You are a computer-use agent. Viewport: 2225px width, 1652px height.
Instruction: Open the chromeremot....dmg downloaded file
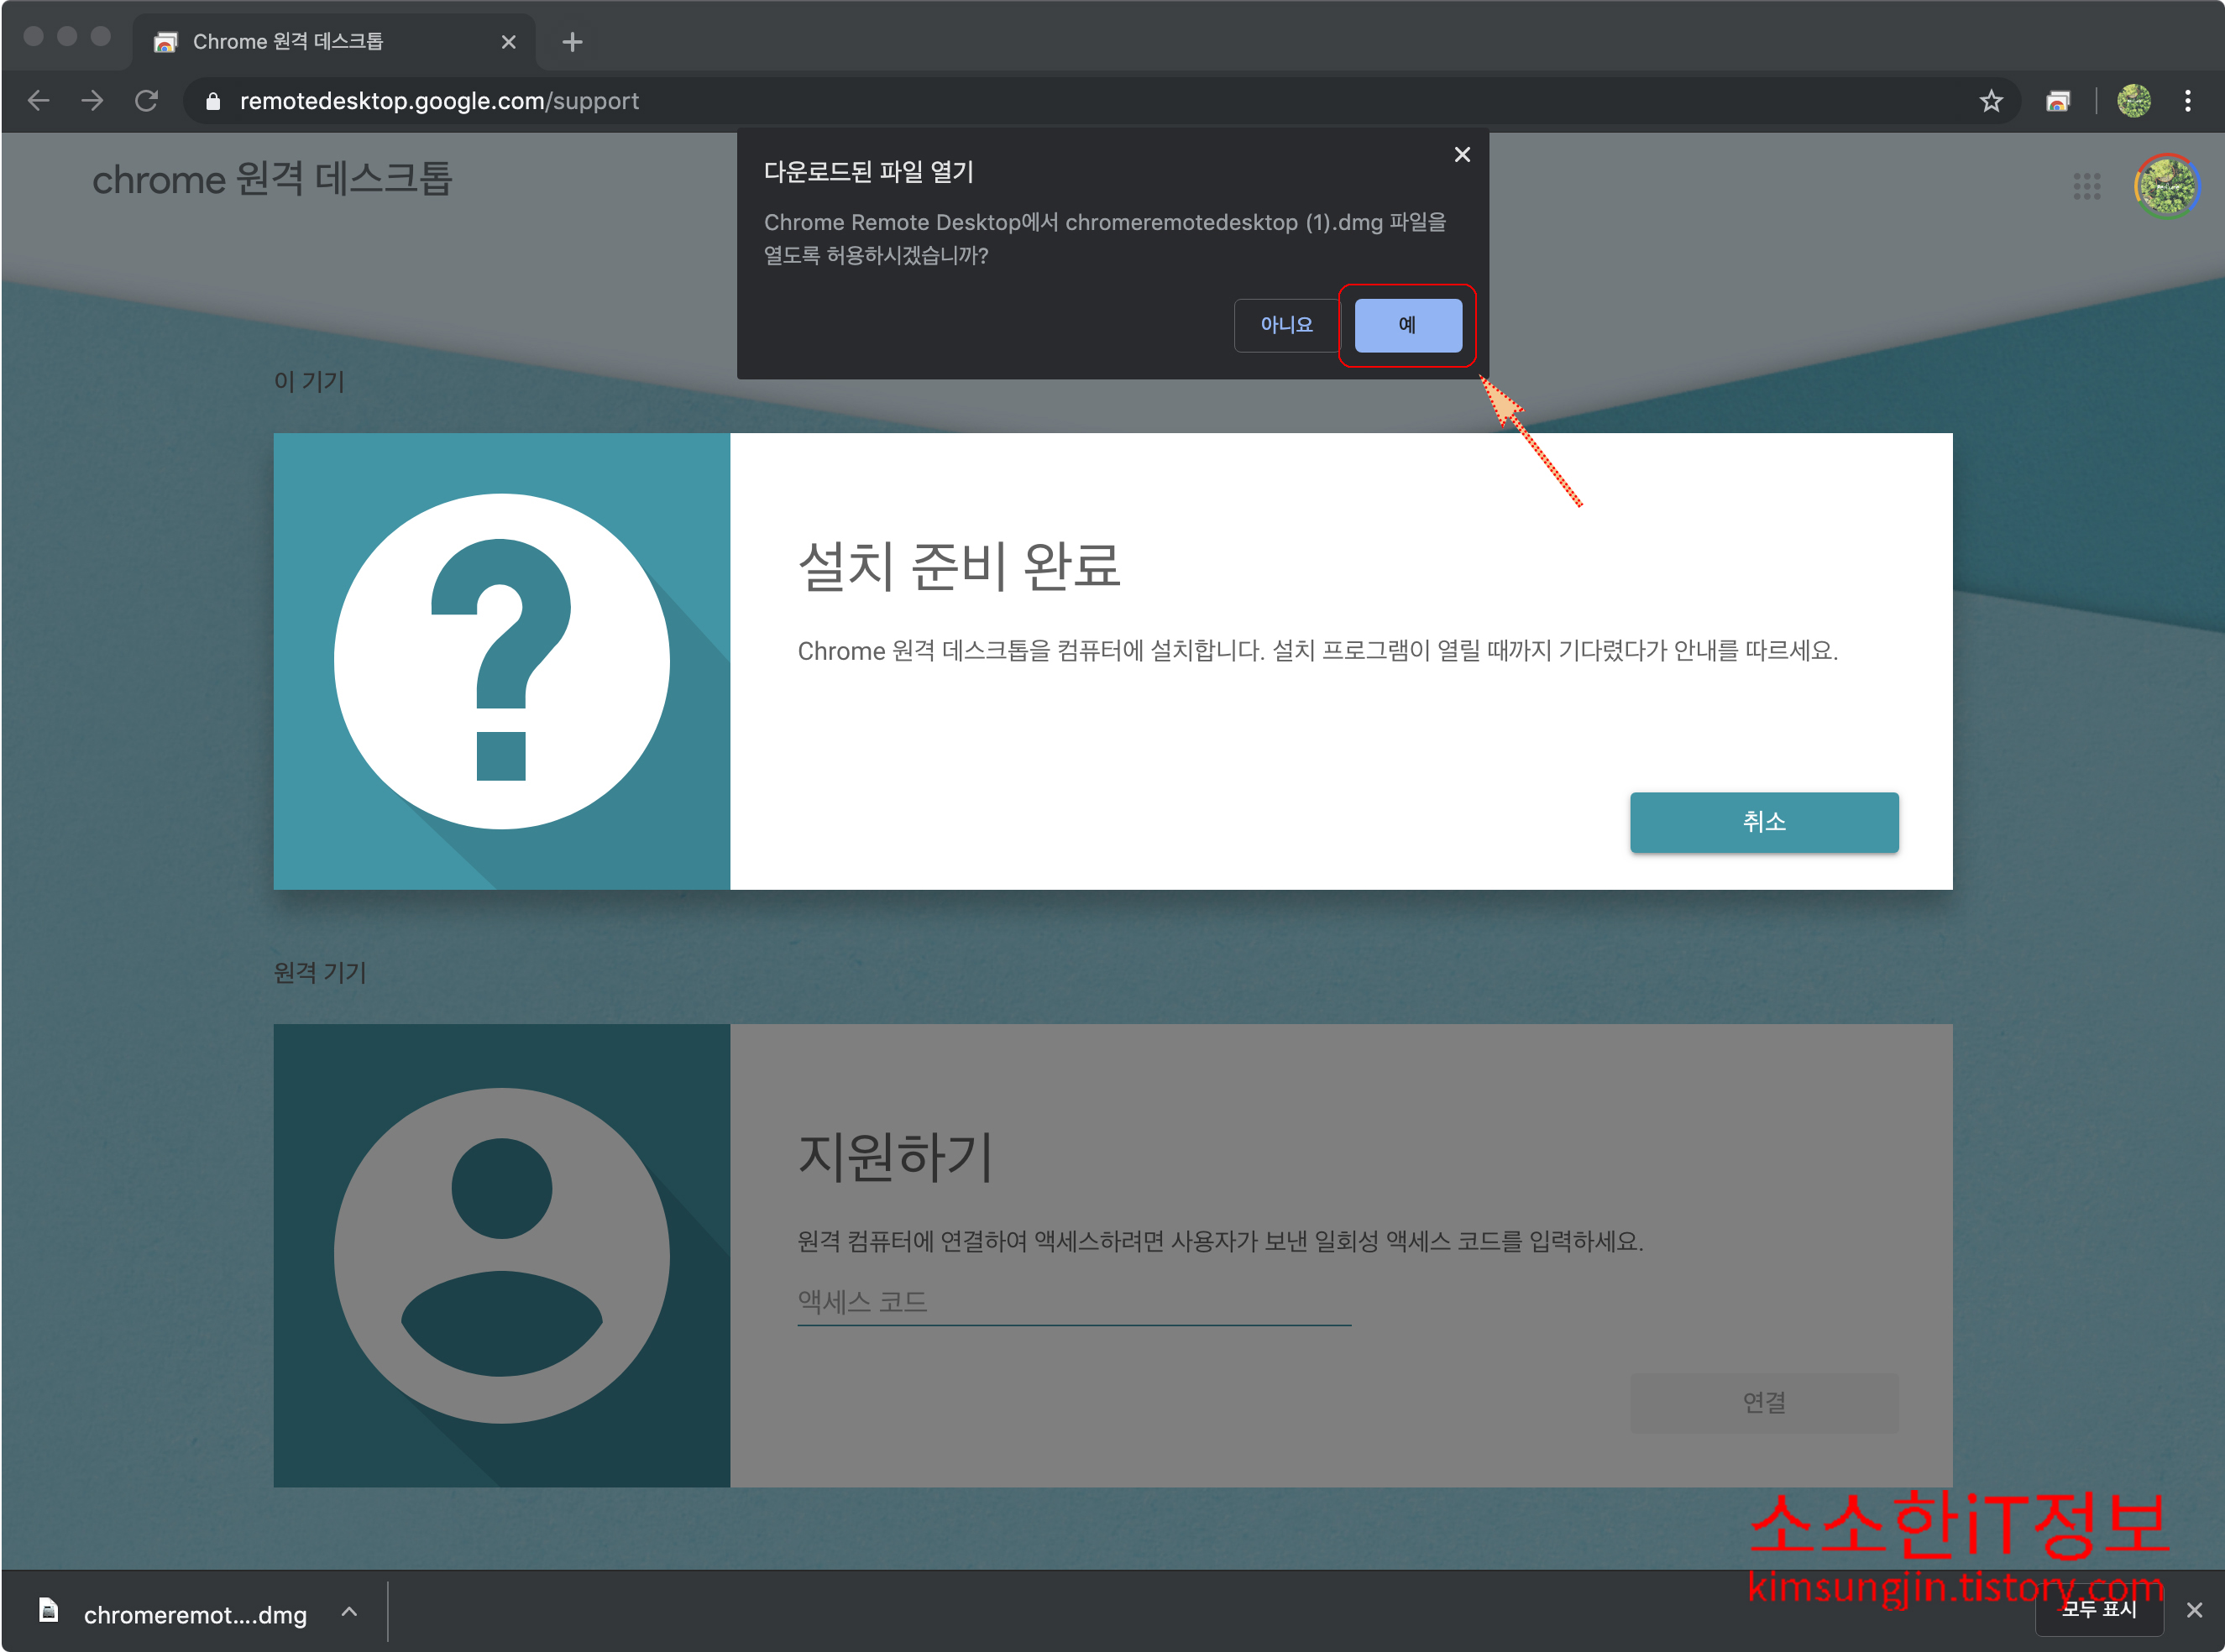(193, 1614)
